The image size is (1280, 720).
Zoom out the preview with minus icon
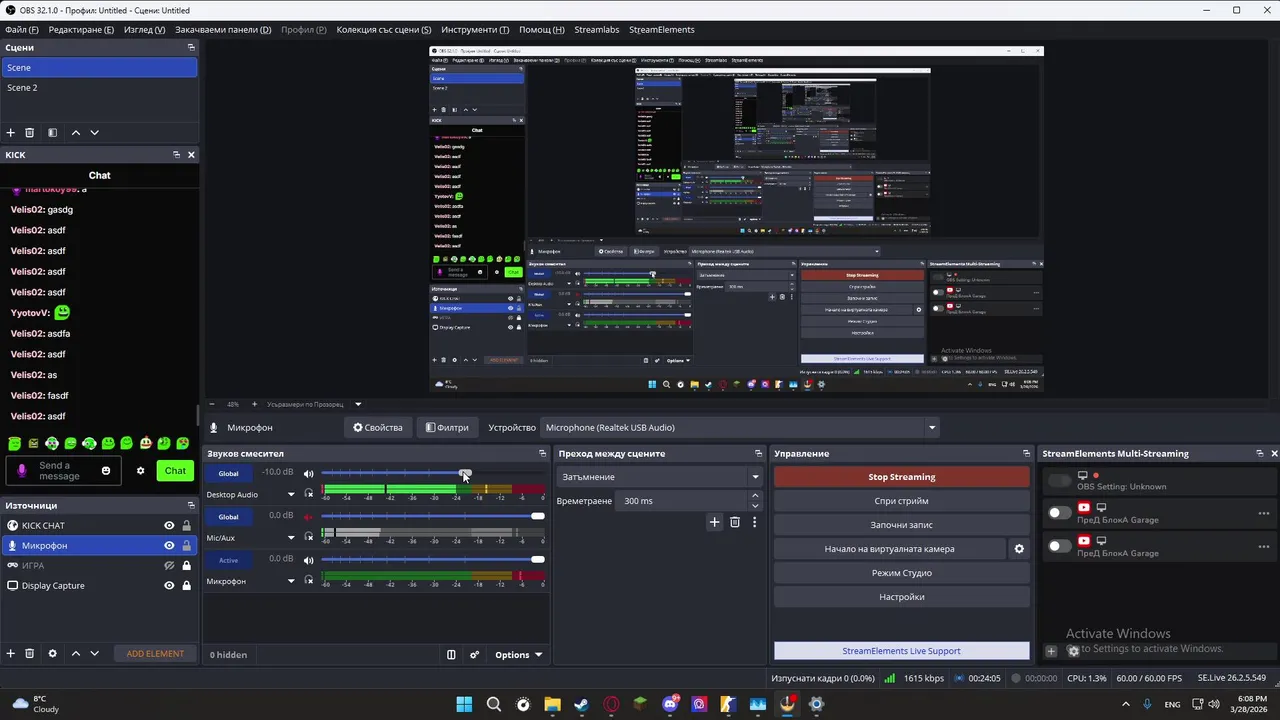[x=212, y=404]
